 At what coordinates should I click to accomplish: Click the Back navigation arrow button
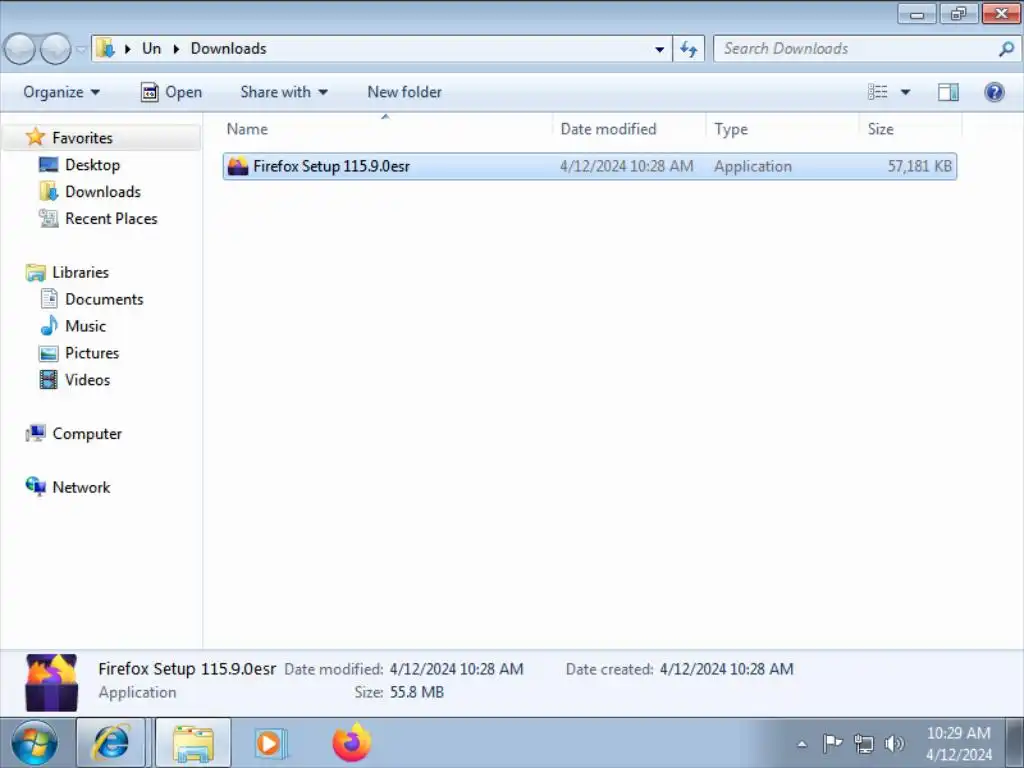[x=20, y=49]
